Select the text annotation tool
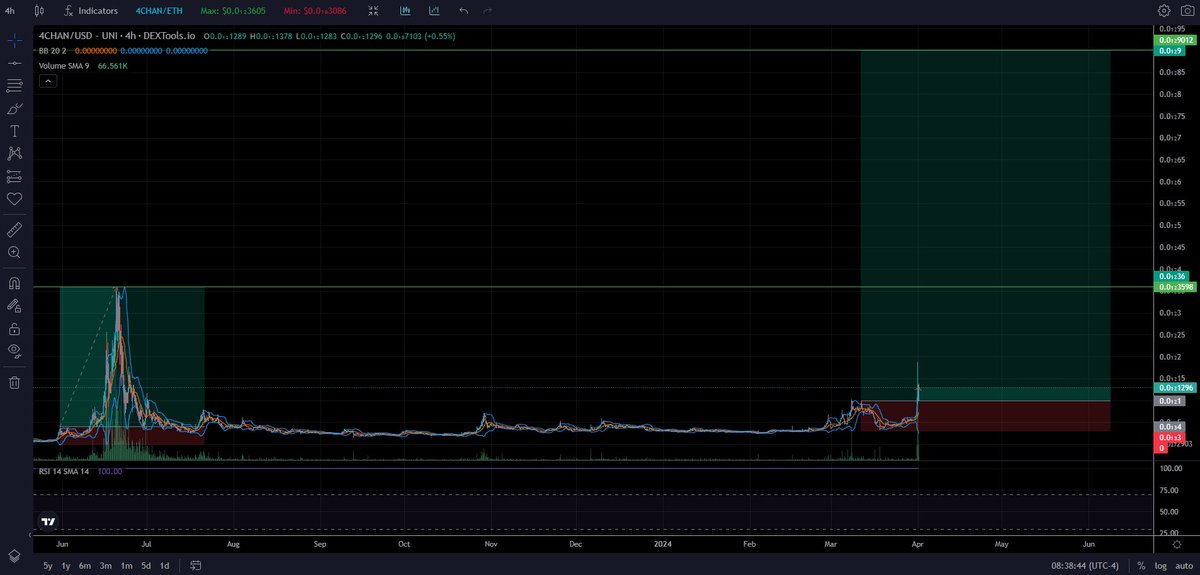1200x575 pixels. 14,131
